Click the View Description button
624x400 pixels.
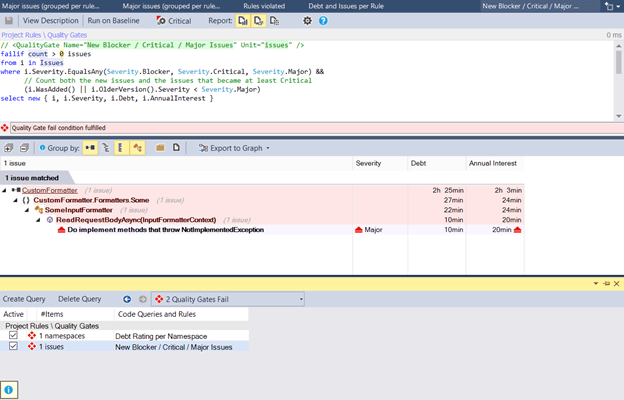pos(50,20)
